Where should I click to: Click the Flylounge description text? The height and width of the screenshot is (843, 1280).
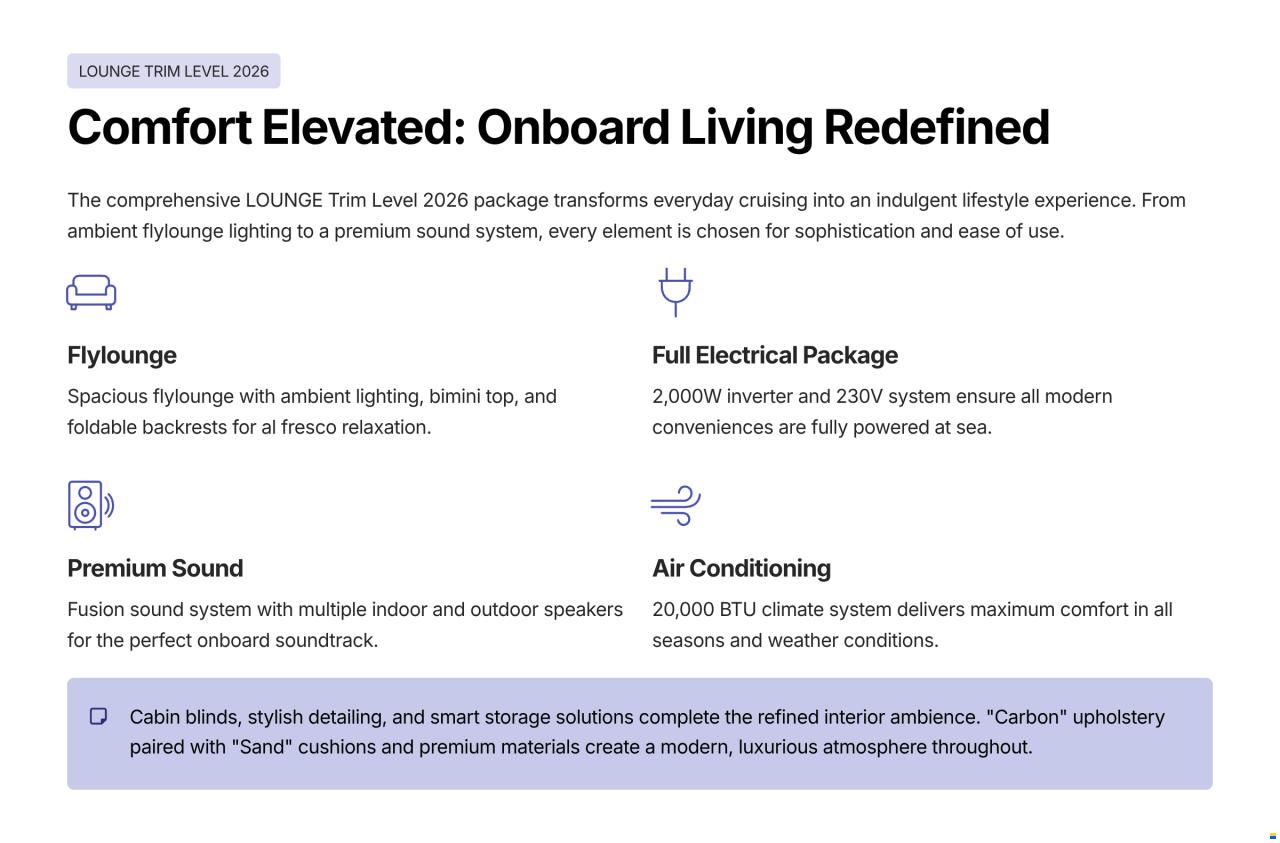312,411
